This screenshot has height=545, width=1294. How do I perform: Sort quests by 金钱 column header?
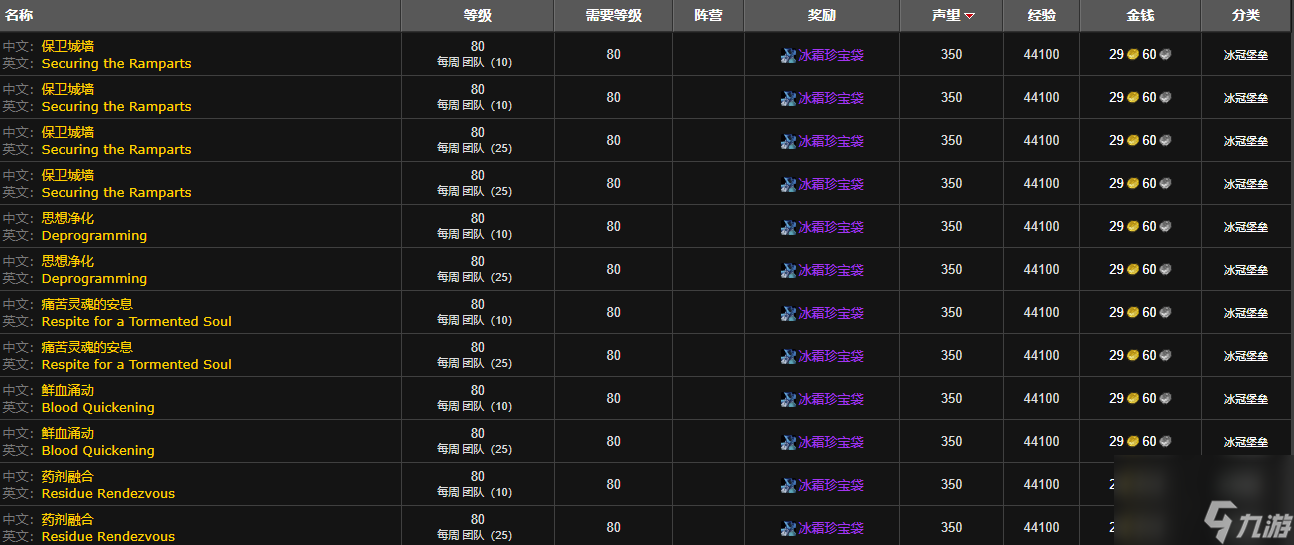(1139, 15)
